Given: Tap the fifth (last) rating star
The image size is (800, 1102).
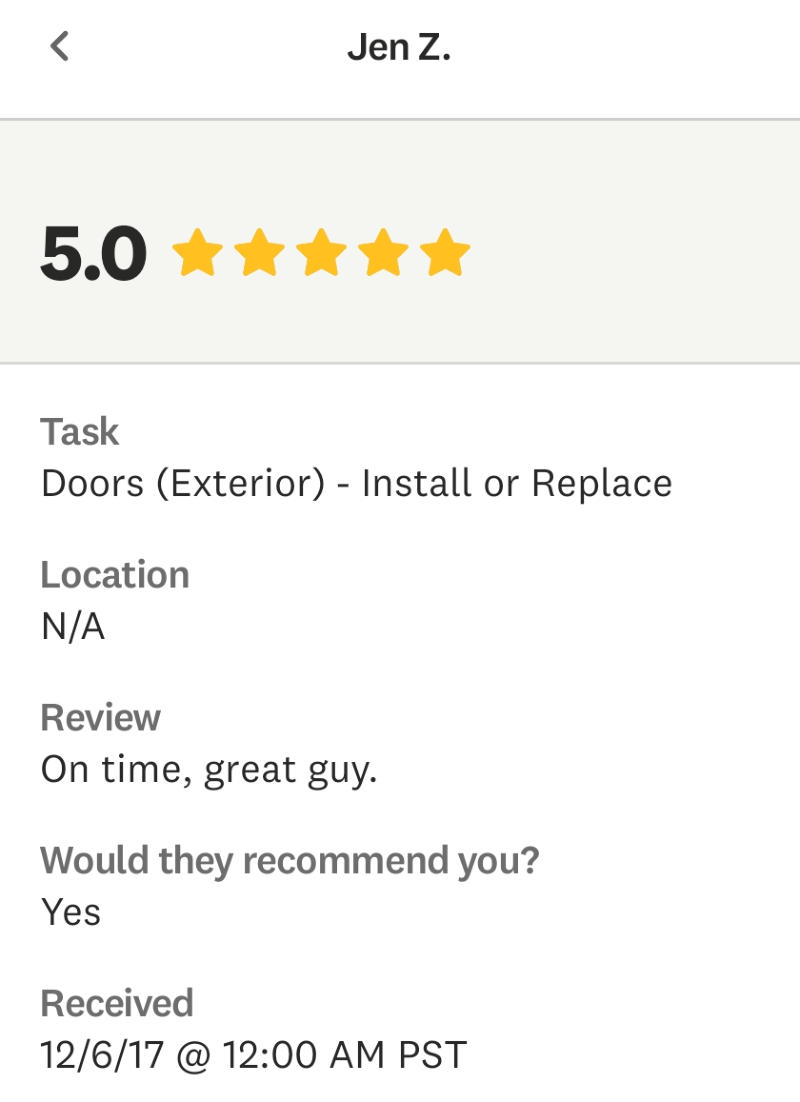Looking at the screenshot, I should [x=445, y=252].
